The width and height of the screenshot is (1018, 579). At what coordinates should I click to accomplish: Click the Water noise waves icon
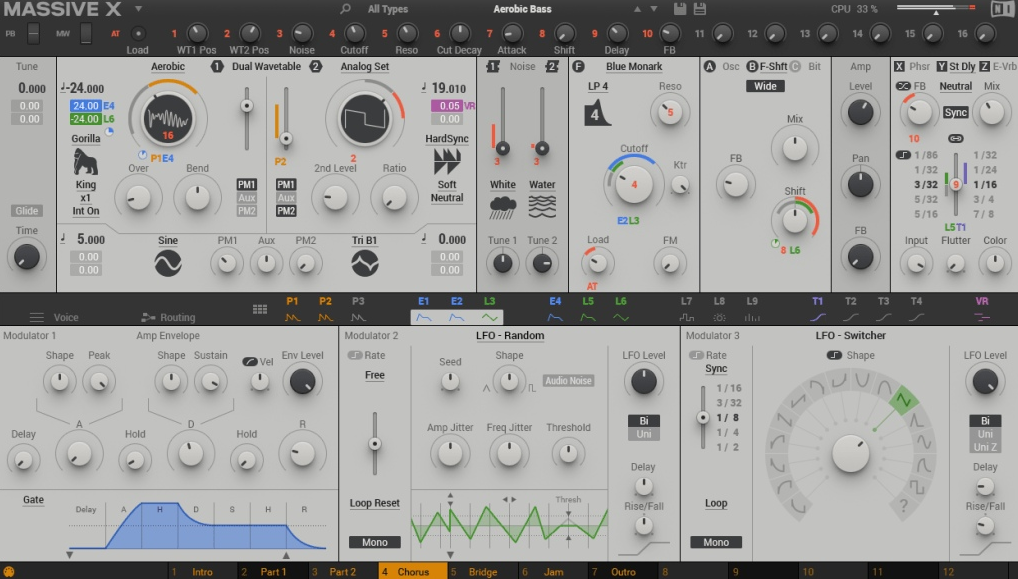(x=542, y=207)
